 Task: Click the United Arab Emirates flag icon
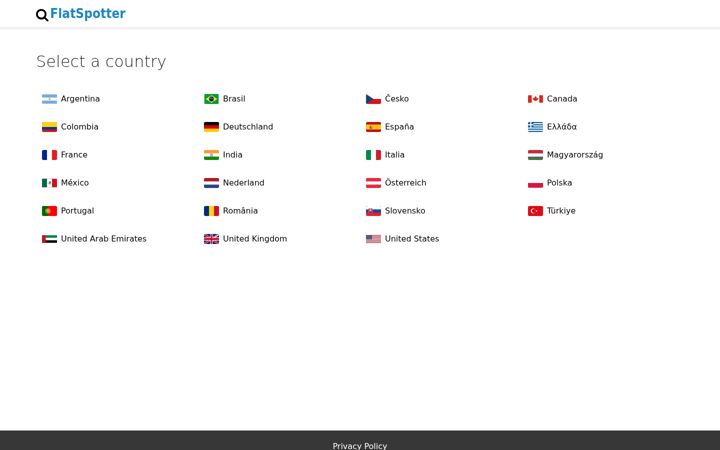coord(50,239)
